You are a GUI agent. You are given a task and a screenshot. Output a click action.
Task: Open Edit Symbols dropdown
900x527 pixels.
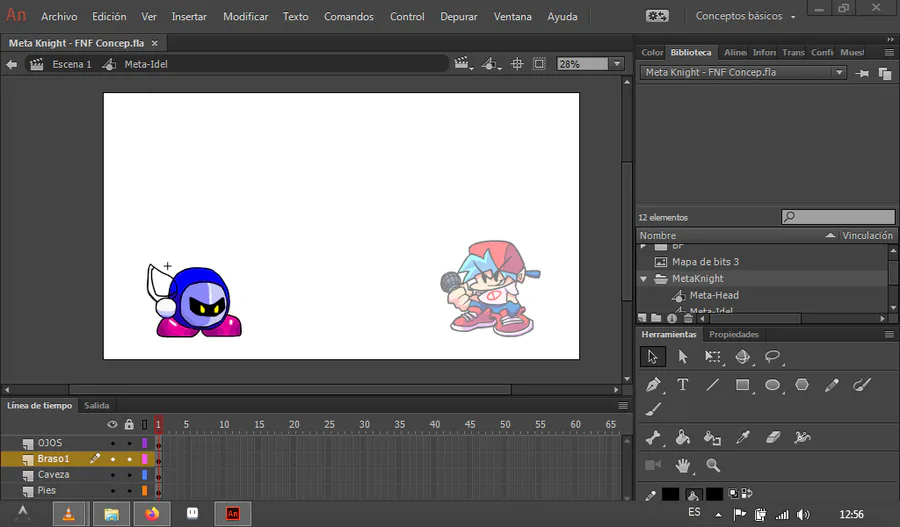491,64
